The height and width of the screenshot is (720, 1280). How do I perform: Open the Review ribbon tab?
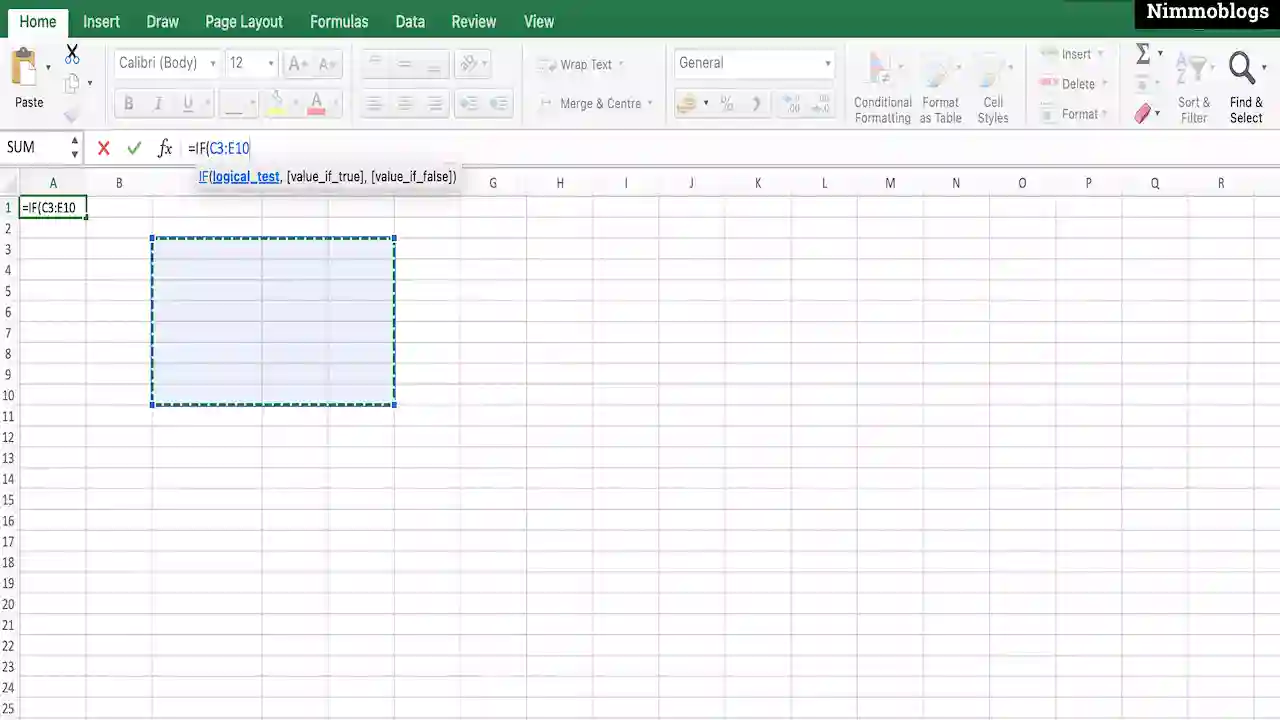click(473, 21)
